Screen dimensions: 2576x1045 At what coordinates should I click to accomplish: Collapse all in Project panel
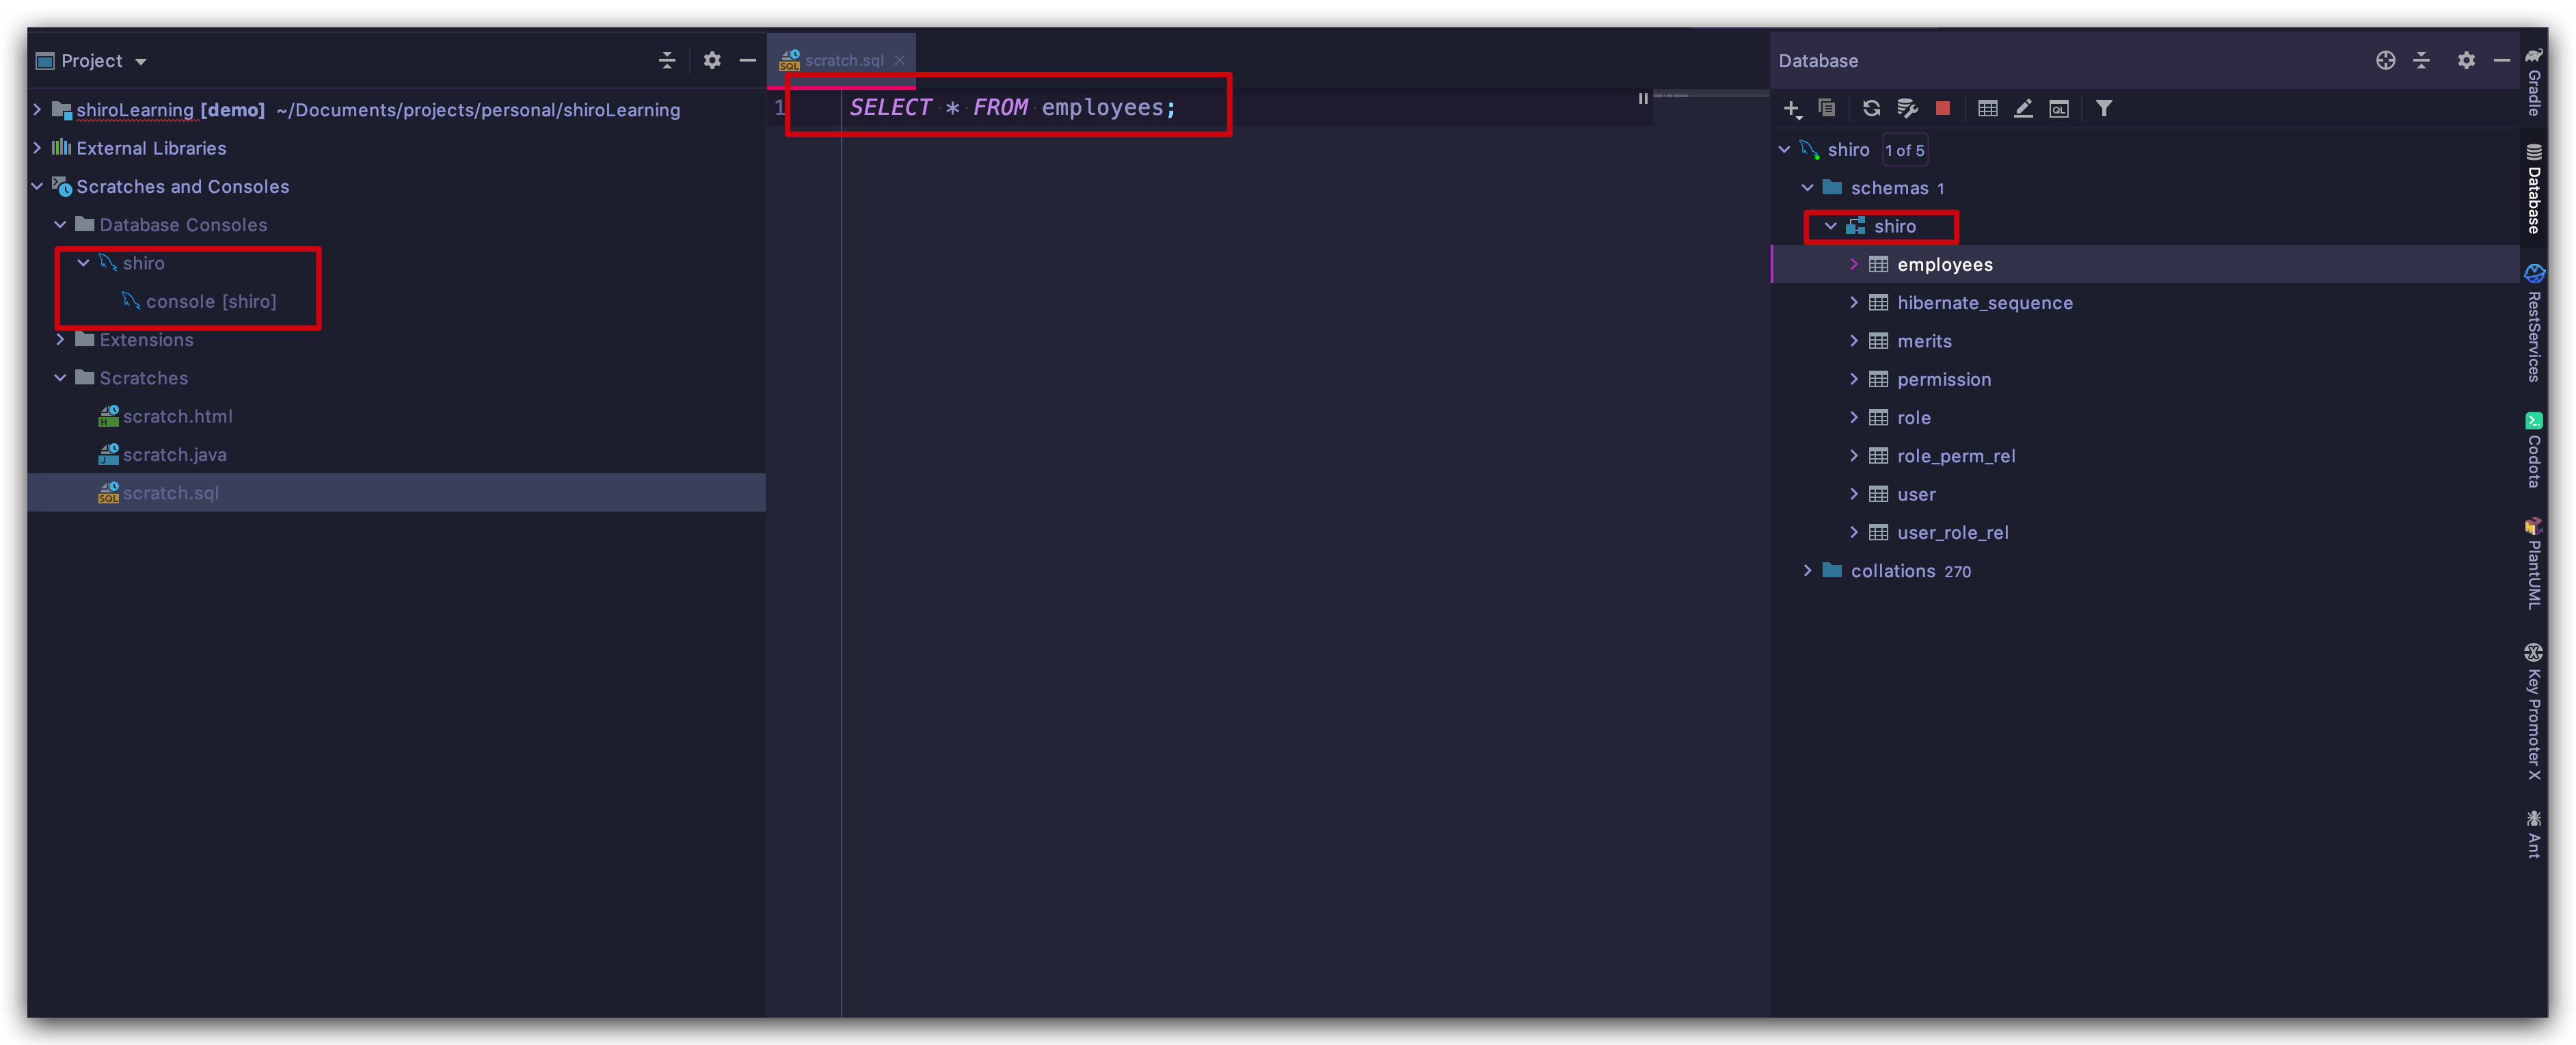point(667,61)
